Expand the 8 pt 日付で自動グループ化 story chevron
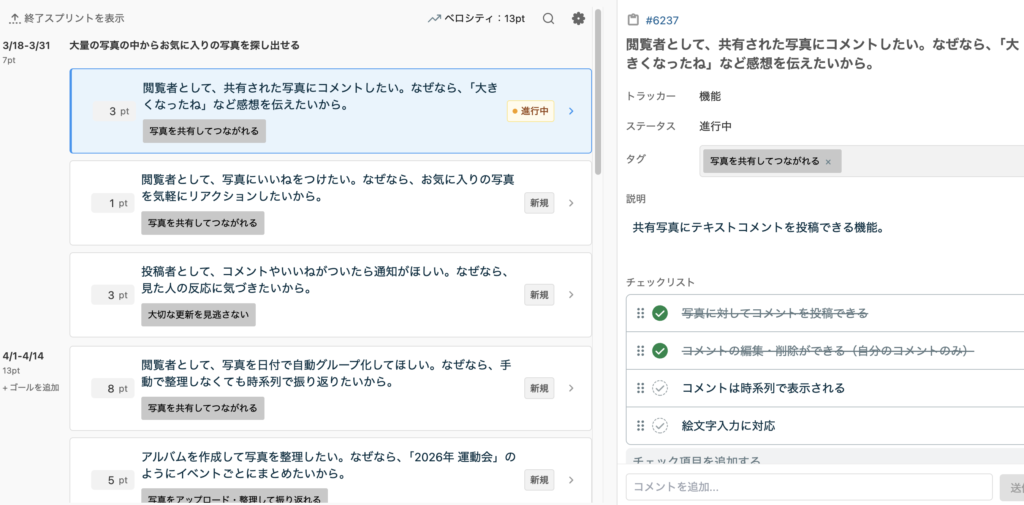This screenshot has height=505, width=1024. pos(571,388)
